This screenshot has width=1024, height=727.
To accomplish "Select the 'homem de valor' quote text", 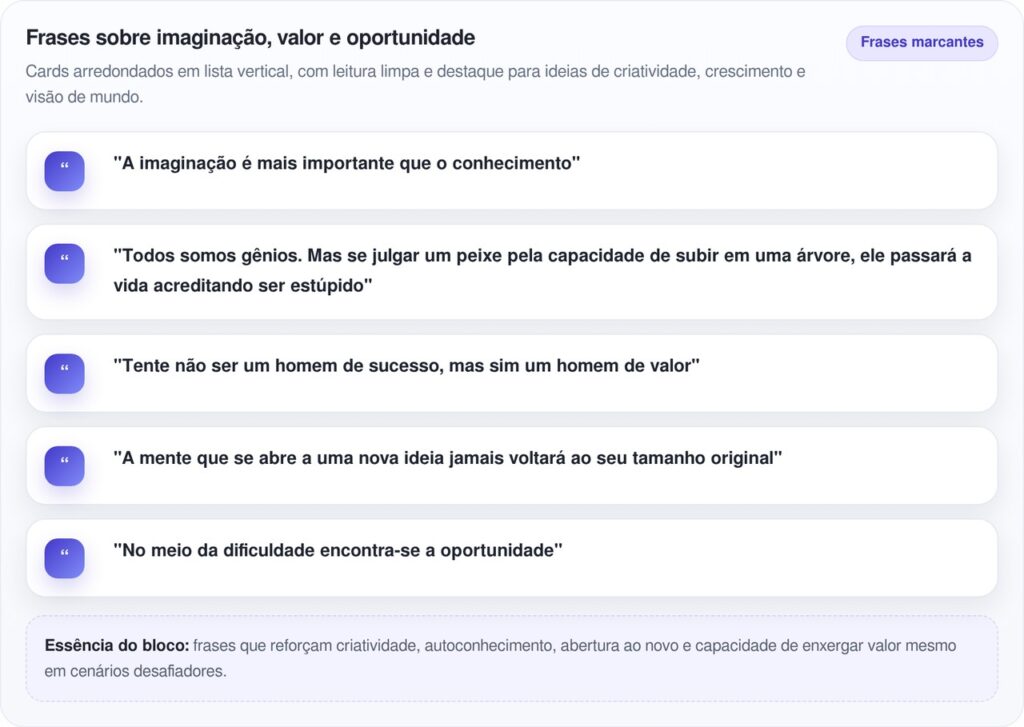I will pyautogui.click(x=406, y=366).
